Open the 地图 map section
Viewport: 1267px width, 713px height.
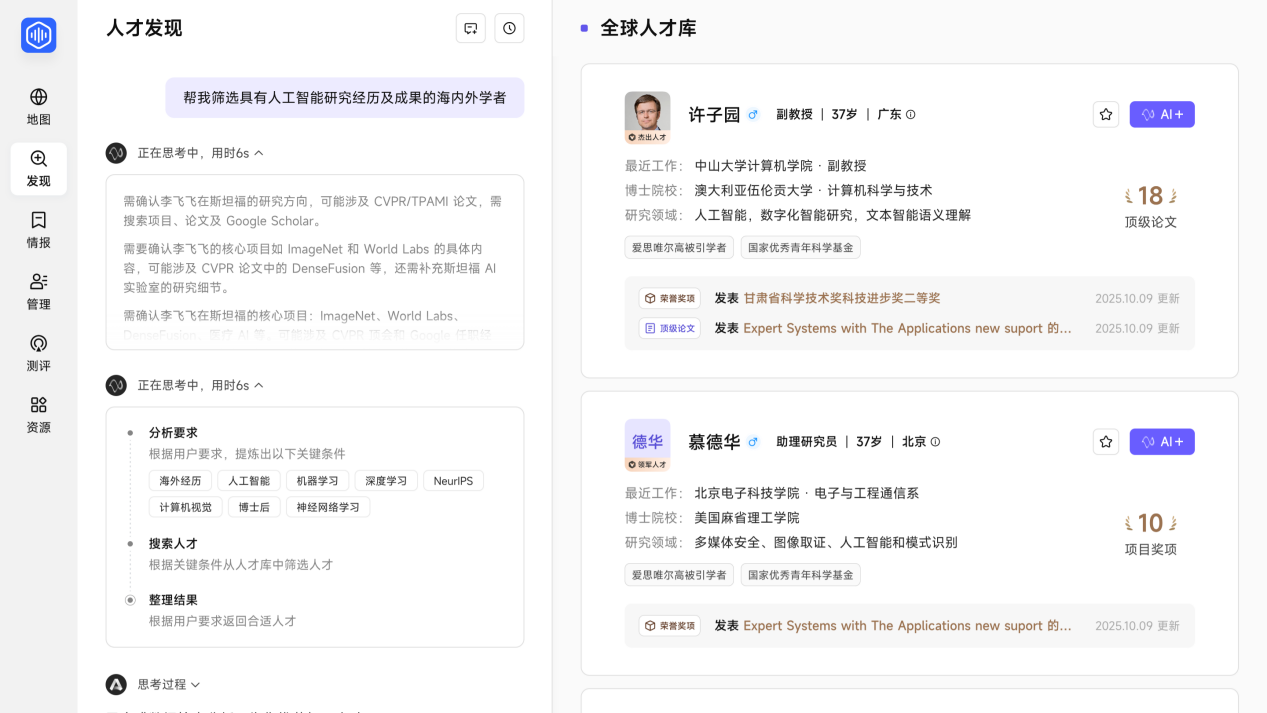tap(39, 107)
